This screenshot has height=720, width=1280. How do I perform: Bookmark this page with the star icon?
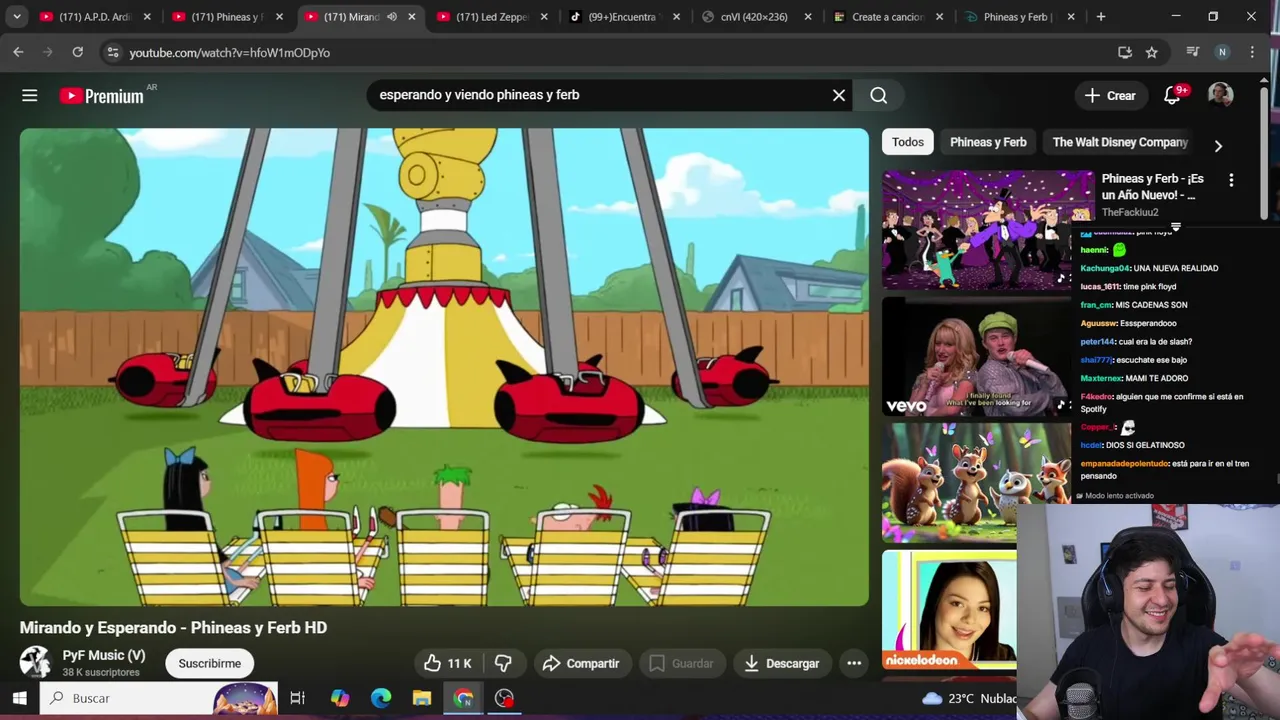(1151, 52)
